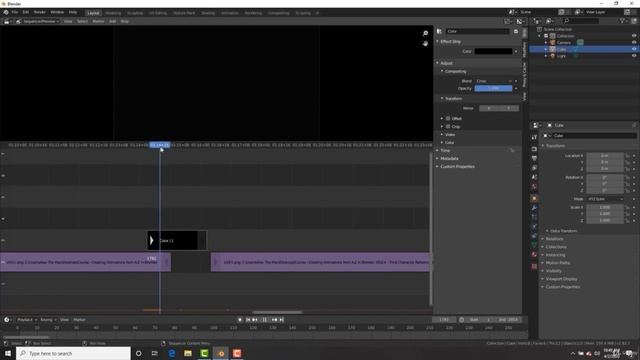The image size is (640, 360).
Task: Toggle Mirror X button
Action: tap(489, 108)
